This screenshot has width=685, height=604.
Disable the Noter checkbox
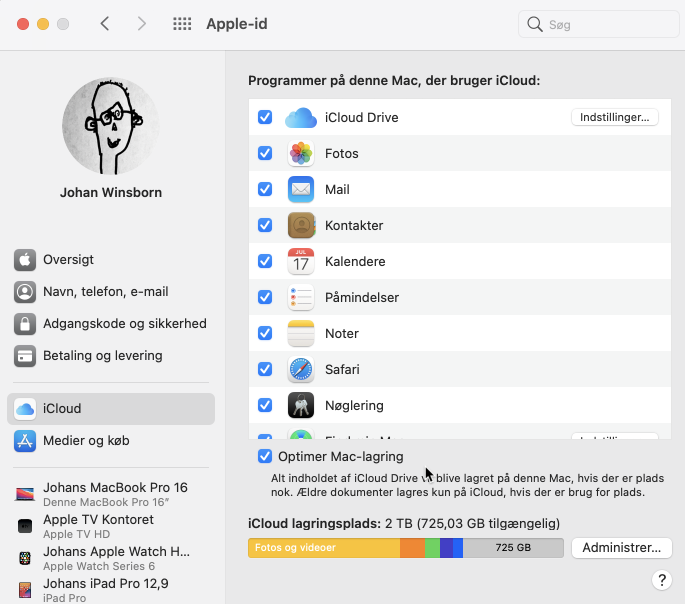click(x=265, y=333)
